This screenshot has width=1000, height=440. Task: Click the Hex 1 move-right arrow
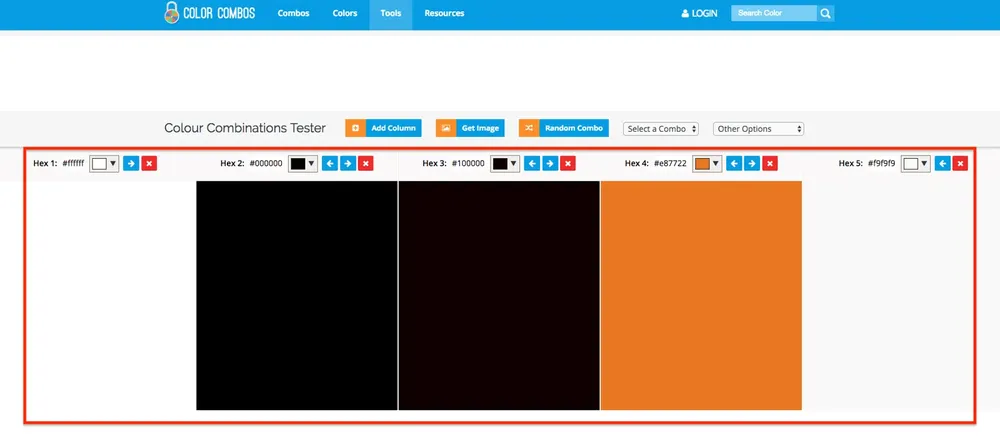coord(131,164)
